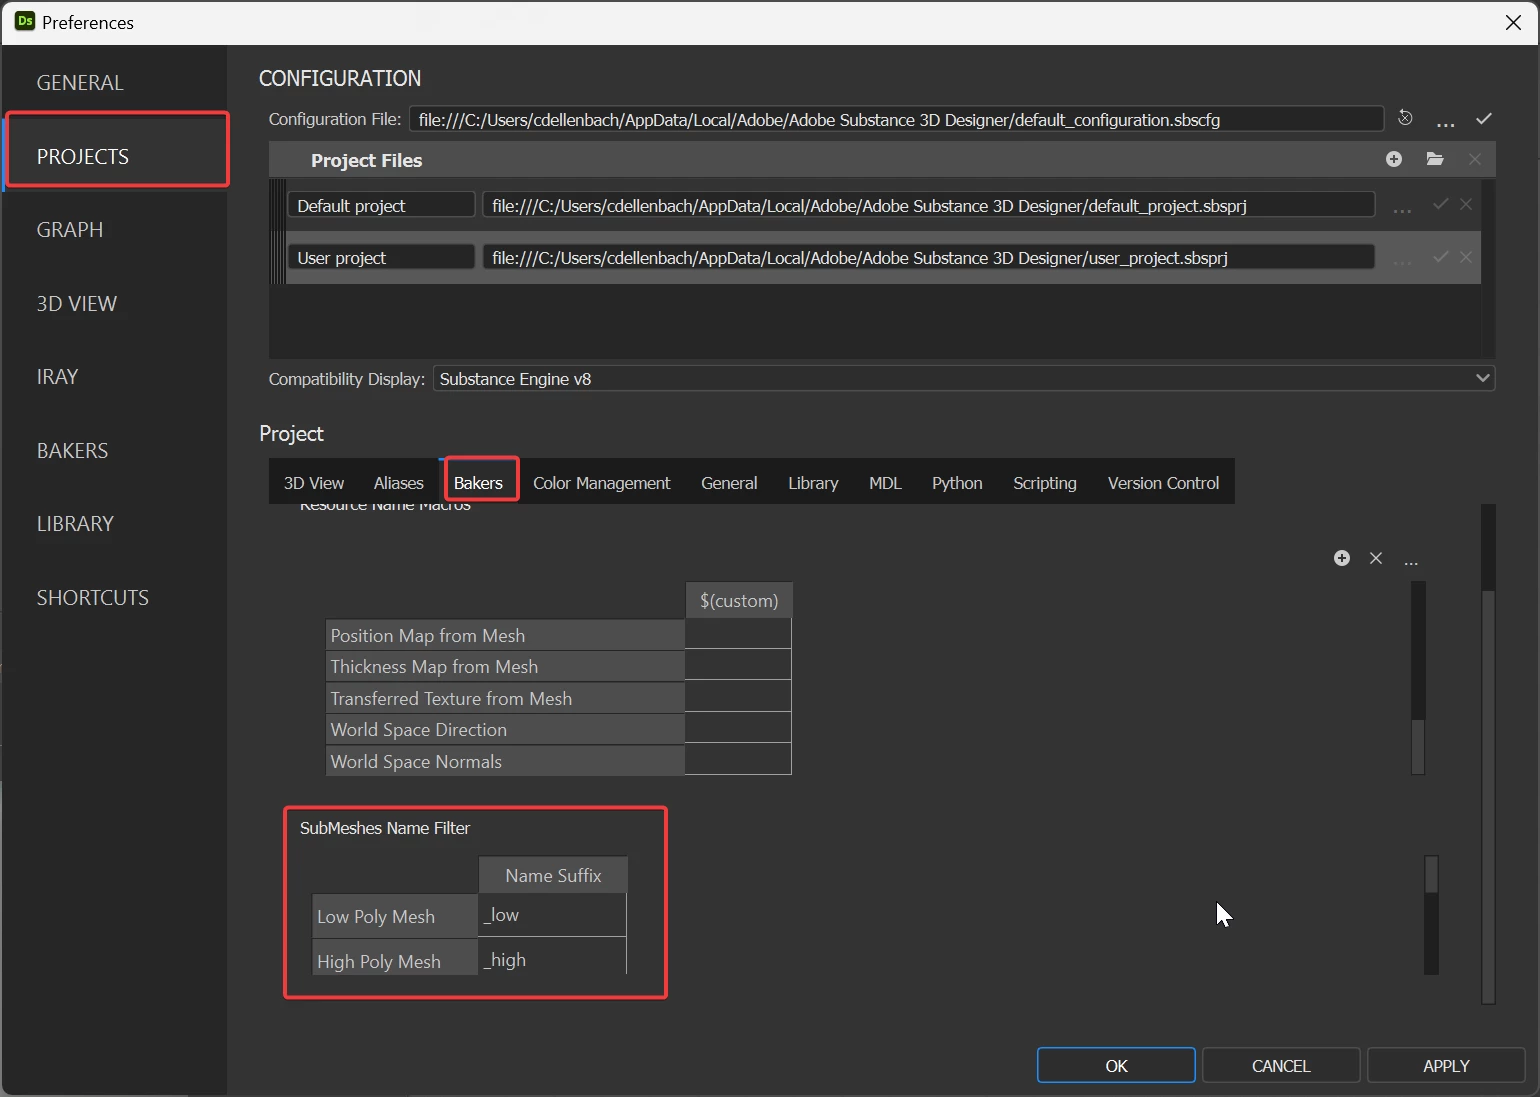Open the IRAY preferences section

(x=57, y=377)
